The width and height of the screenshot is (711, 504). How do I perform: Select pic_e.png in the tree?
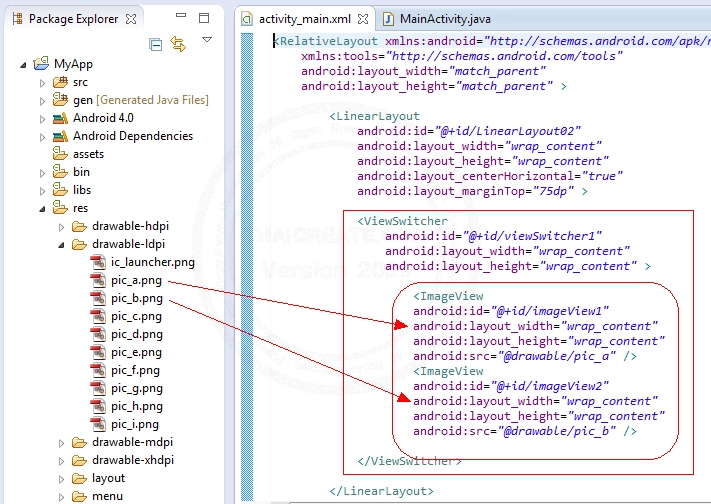pyautogui.click(x=136, y=352)
